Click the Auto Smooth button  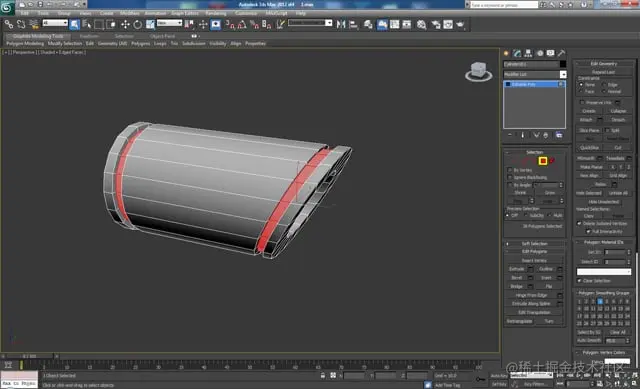pos(589,340)
